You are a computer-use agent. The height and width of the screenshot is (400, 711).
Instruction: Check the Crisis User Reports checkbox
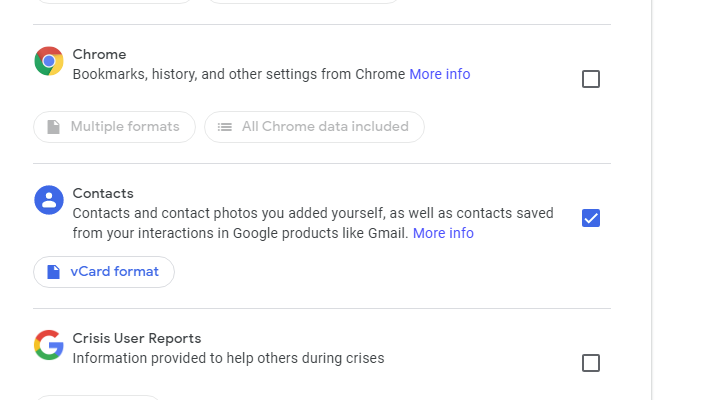[x=591, y=363]
